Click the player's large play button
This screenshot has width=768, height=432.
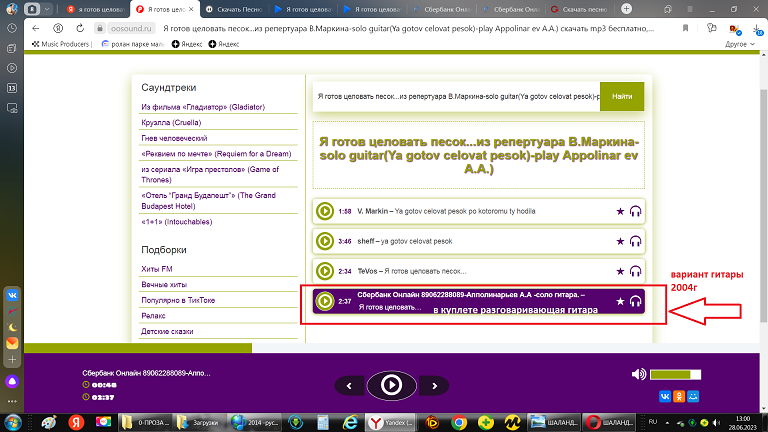point(391,385)
